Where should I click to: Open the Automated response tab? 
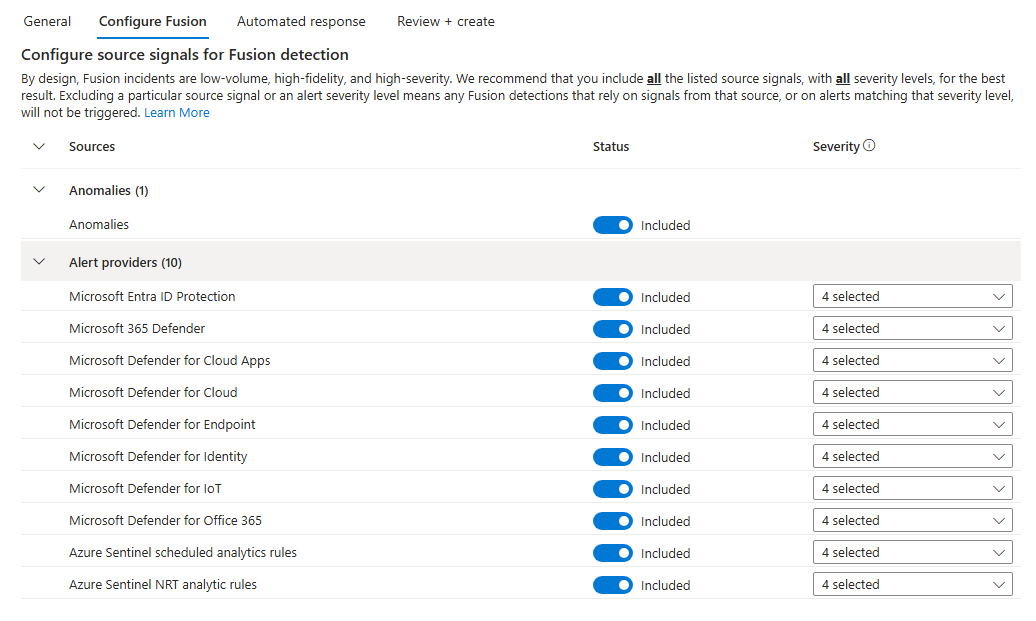[x=301, y=21]
